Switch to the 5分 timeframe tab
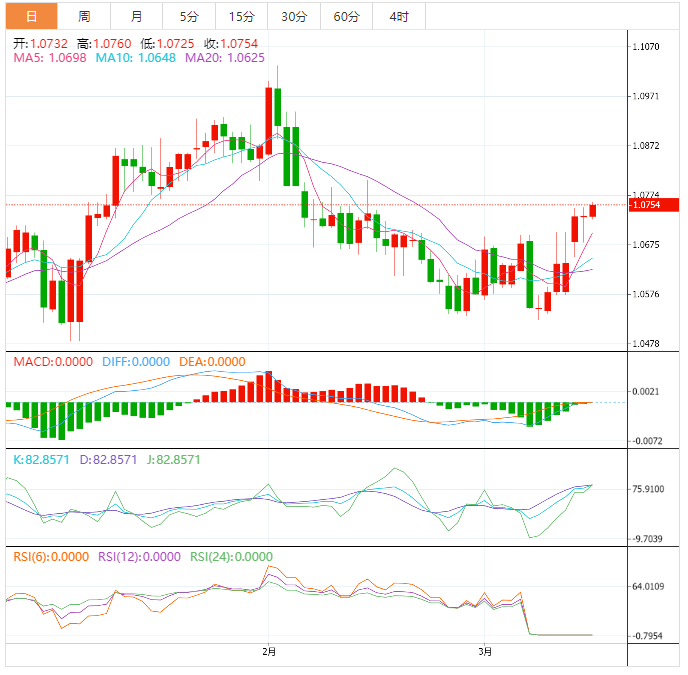Screen dimensions: 688x675 pos(188,16)
